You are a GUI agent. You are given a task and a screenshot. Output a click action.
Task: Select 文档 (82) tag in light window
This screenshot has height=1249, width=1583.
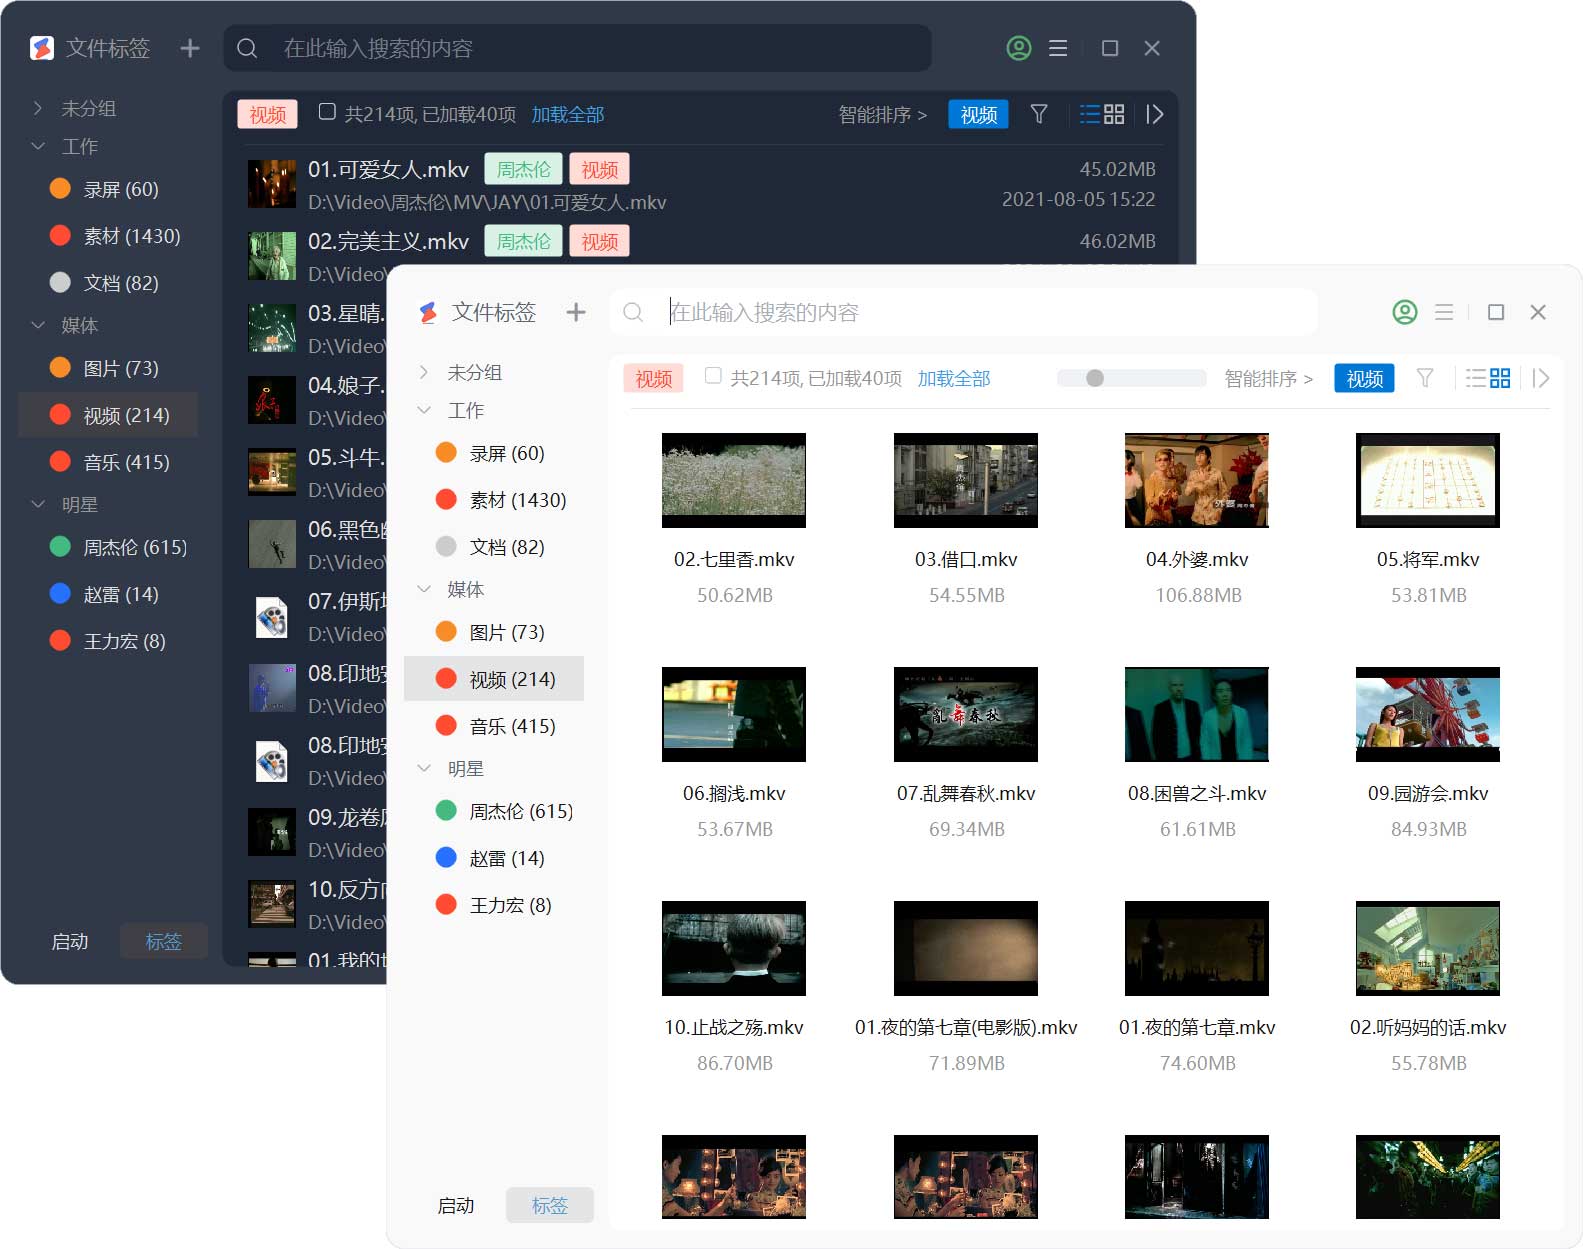494,547
